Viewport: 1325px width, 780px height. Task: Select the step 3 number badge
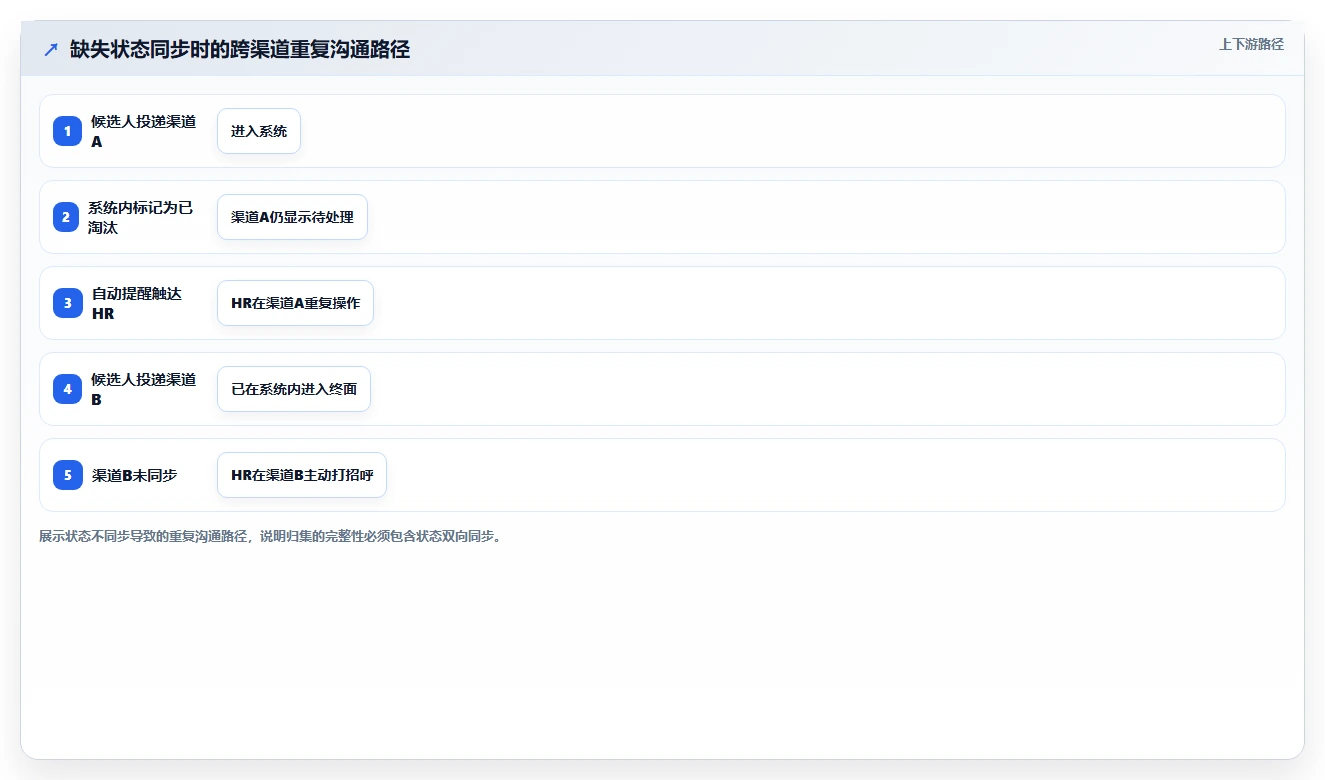pyautogui.click(x=68, y=303)
